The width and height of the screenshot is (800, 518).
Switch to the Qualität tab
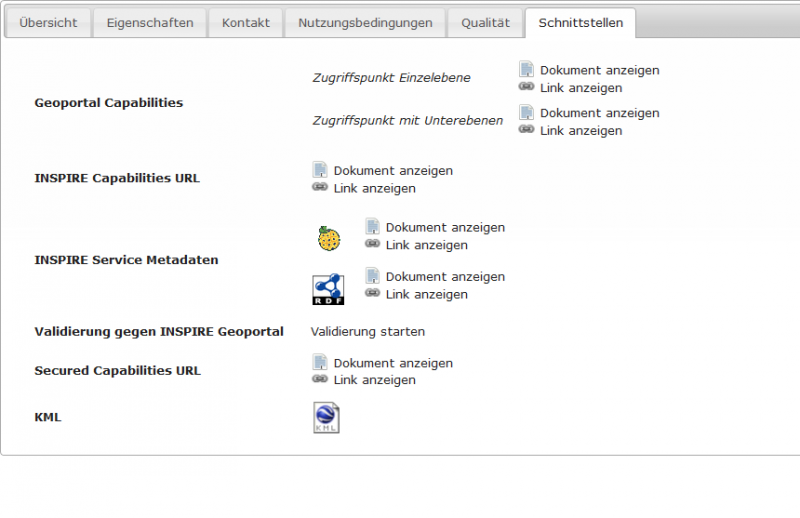(485, 23)
